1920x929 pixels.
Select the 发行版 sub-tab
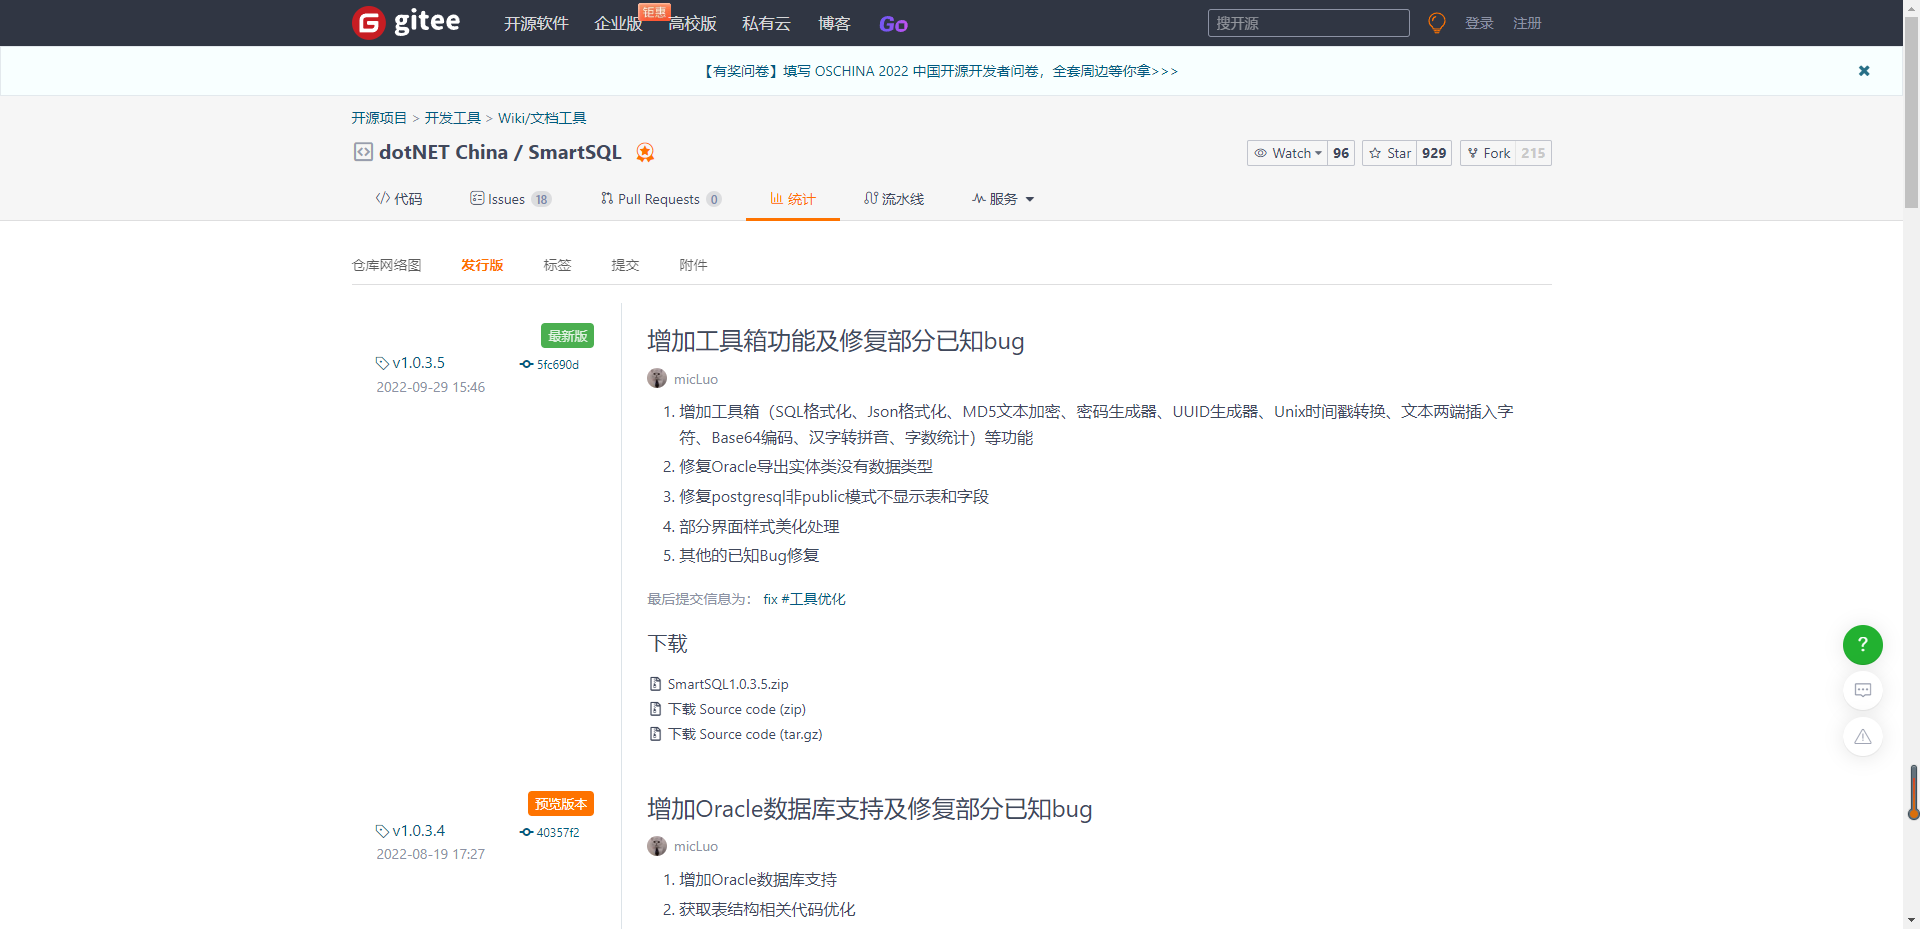482,265
